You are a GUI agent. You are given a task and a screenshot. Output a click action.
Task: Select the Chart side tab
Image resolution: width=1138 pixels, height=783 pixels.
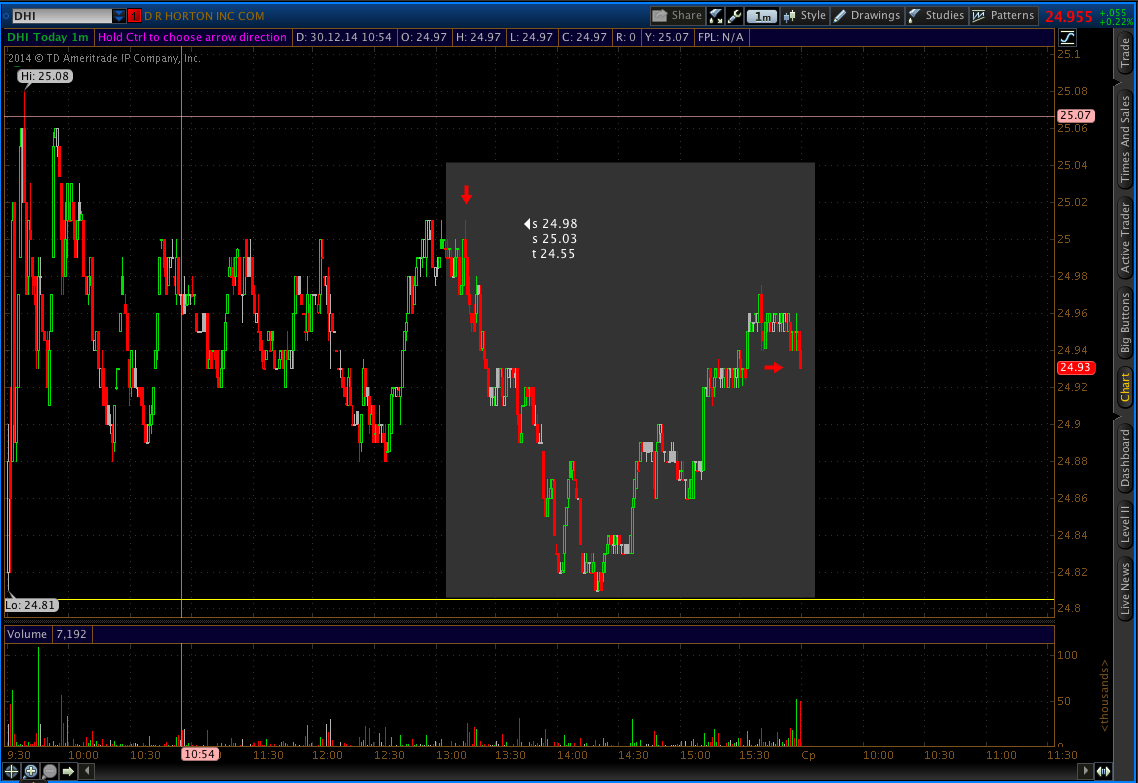pos(1125,387)
